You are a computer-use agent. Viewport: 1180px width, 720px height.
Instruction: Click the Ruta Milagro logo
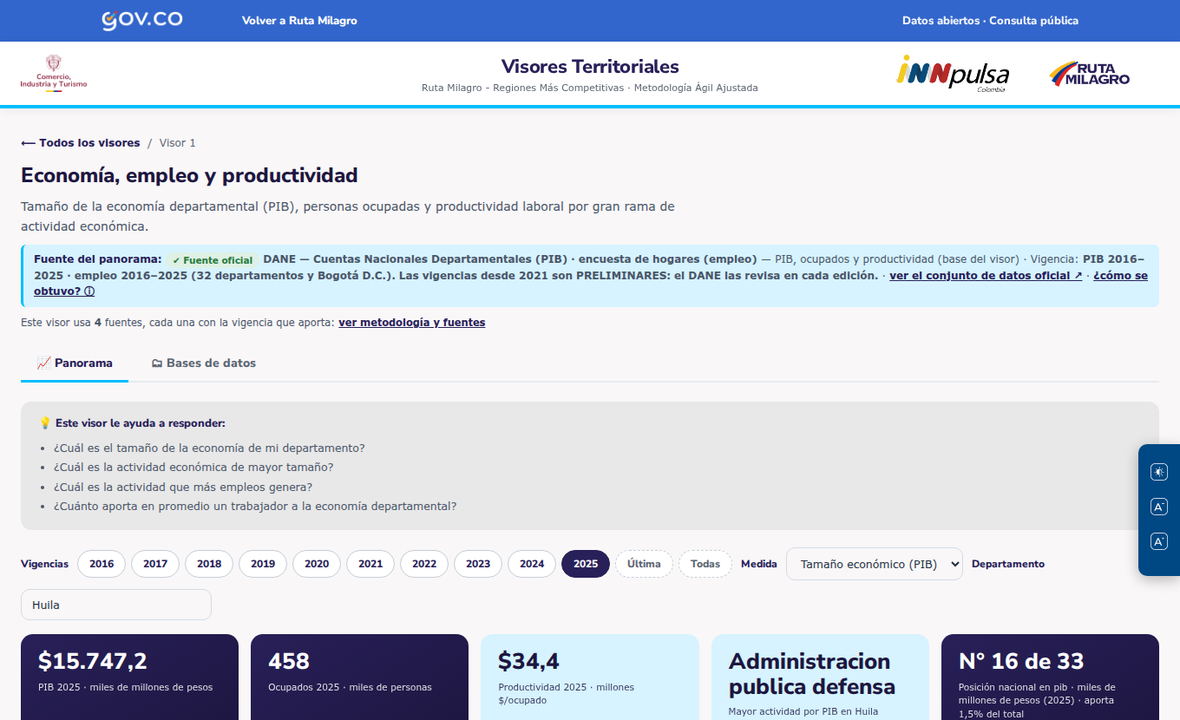pyautogui.click(x=1089, y=74)
